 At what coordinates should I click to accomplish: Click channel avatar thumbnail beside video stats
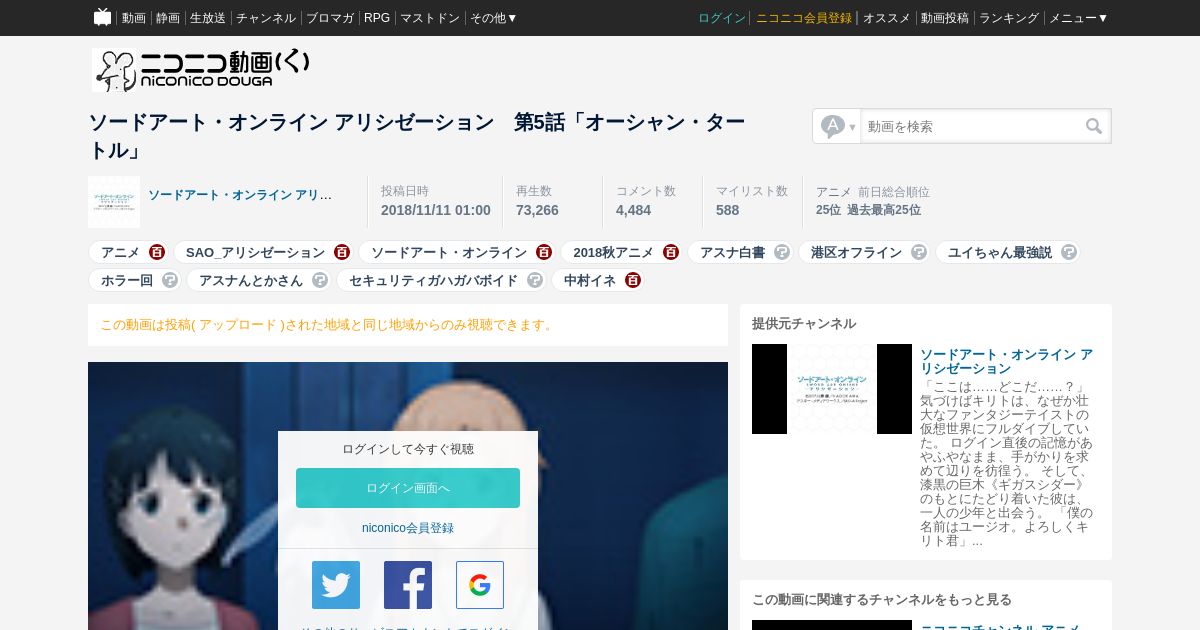[114, 202]
